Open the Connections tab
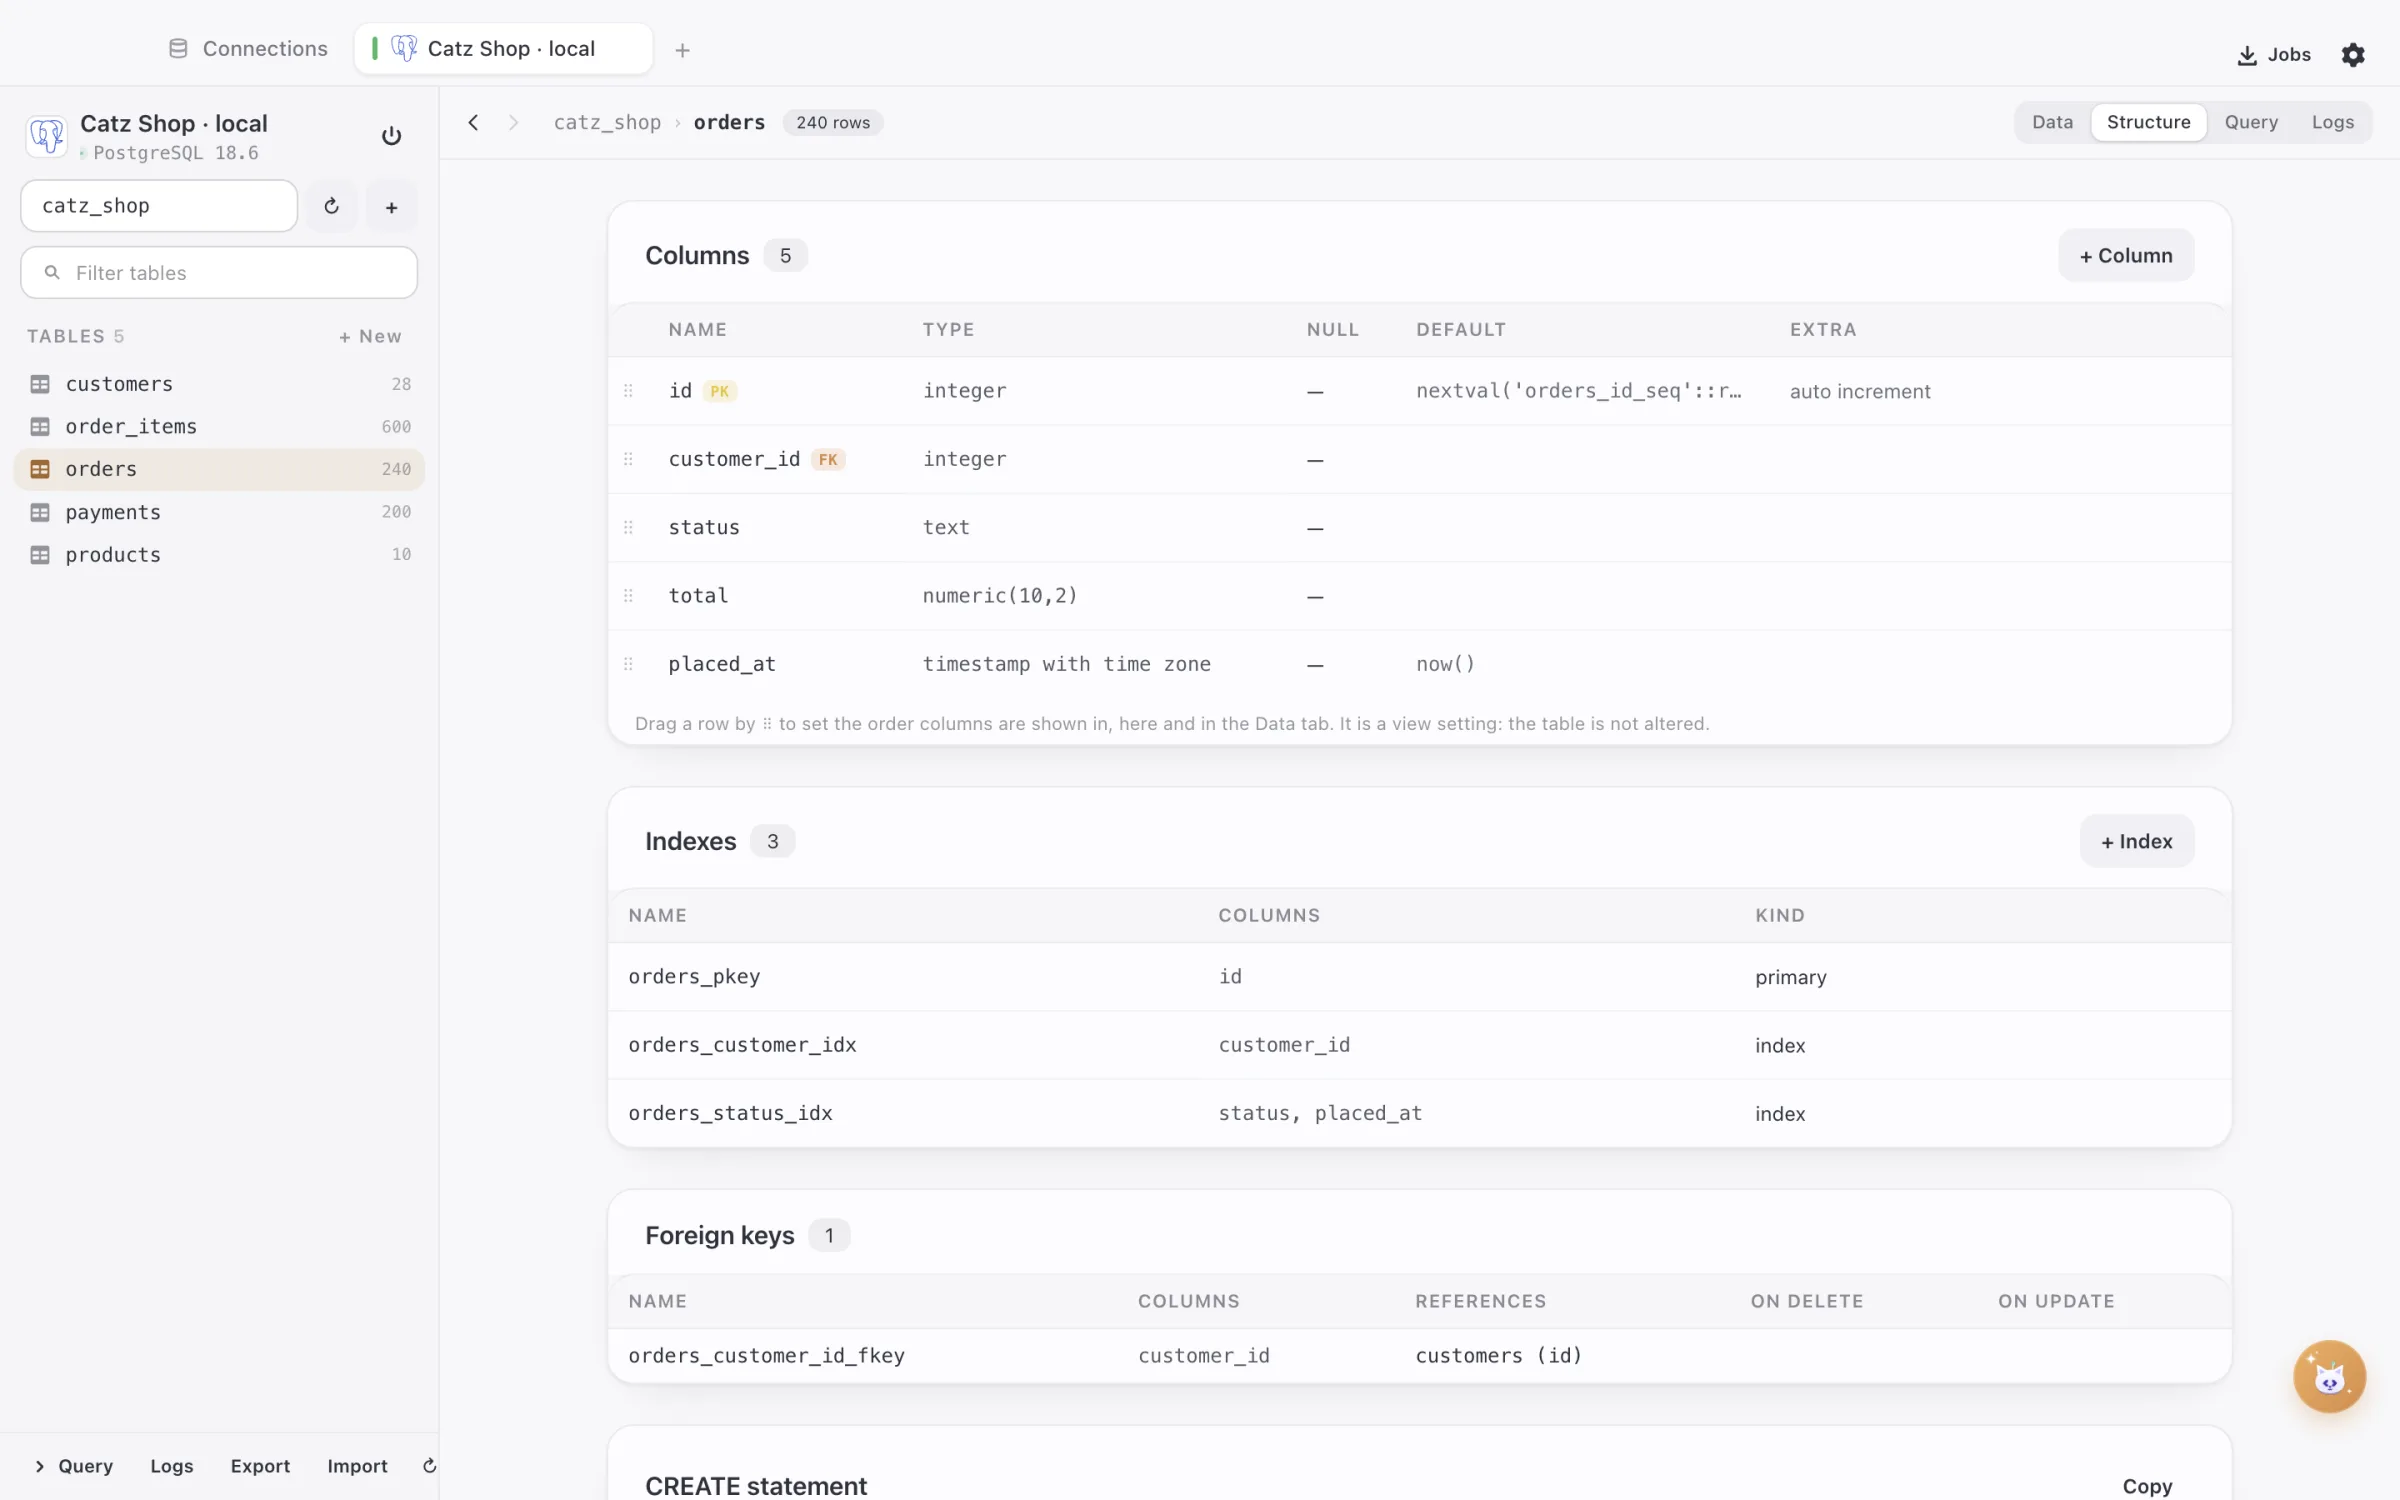This screenshot has height=1500, width=2400. click(x=248, y=49)
